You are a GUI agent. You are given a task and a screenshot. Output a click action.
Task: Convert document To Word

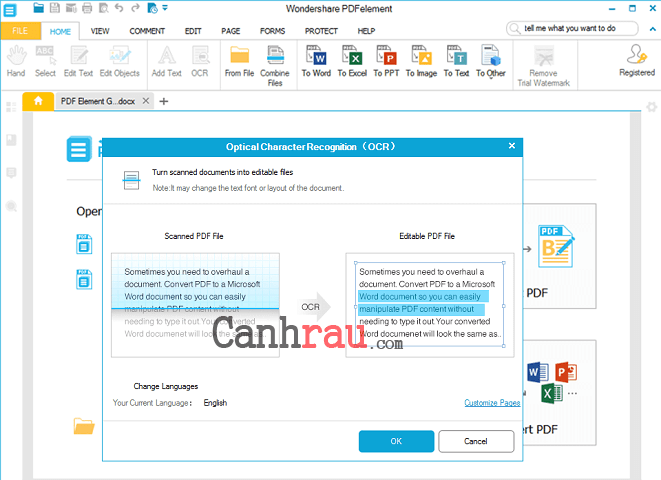[316, 62]
